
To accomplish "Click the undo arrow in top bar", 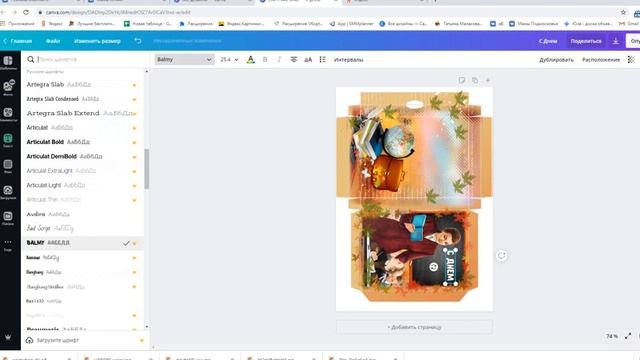I will click(138, 41).
